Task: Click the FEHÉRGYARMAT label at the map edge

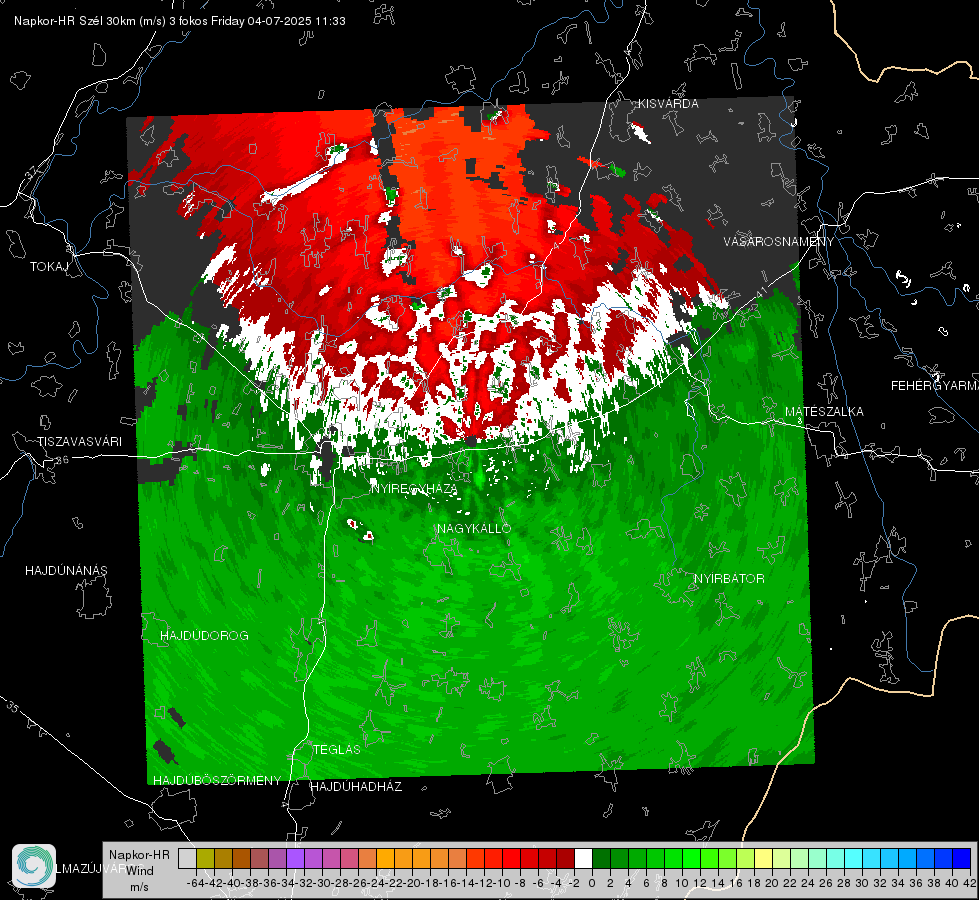Action: tap(935, 386)
